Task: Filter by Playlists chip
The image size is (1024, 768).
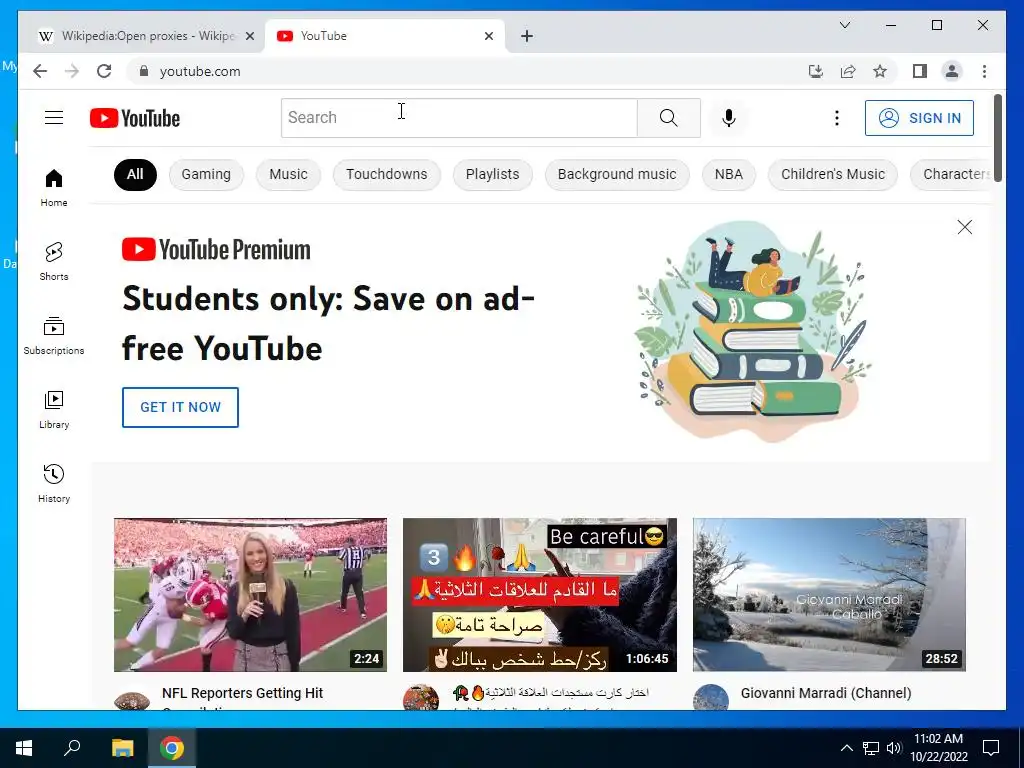Action: [492, 174]
